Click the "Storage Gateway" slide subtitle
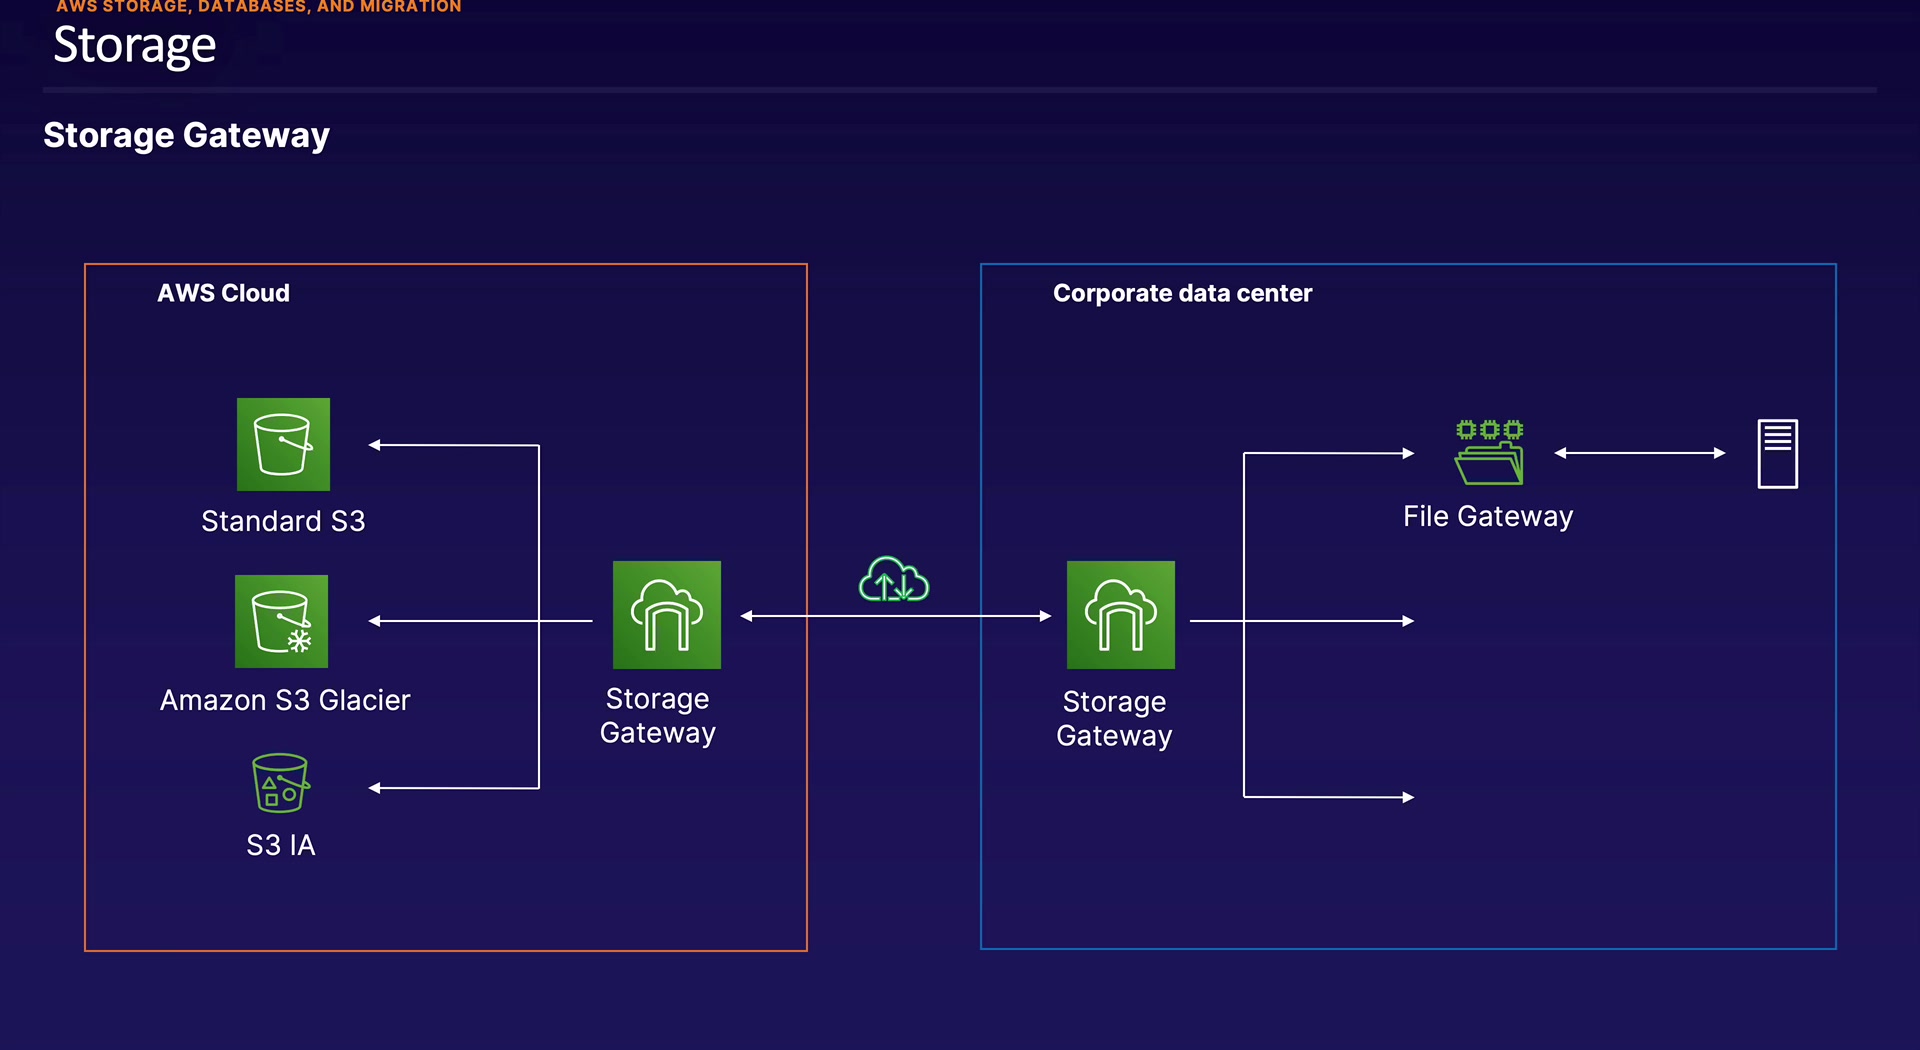The width and height of the screenshot is (1920, 1050). pos(186,135)
